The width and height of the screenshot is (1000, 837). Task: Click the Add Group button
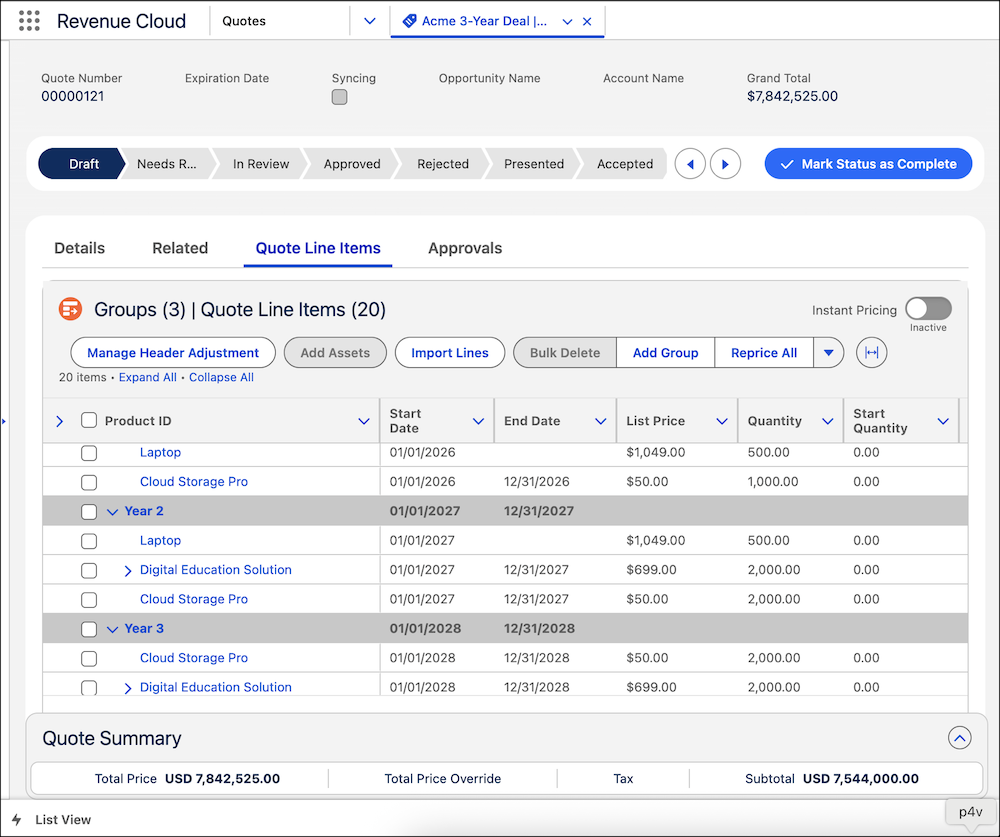pyautogui.click(x=665, y=353)
